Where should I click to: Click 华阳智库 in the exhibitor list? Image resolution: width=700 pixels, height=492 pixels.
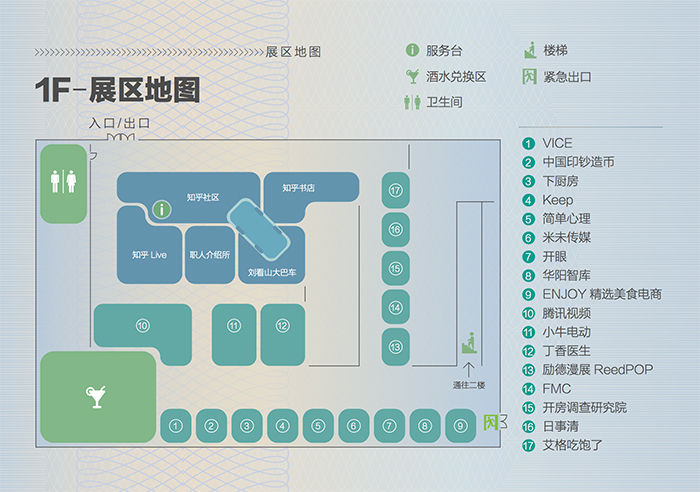[x=566, y=275]
